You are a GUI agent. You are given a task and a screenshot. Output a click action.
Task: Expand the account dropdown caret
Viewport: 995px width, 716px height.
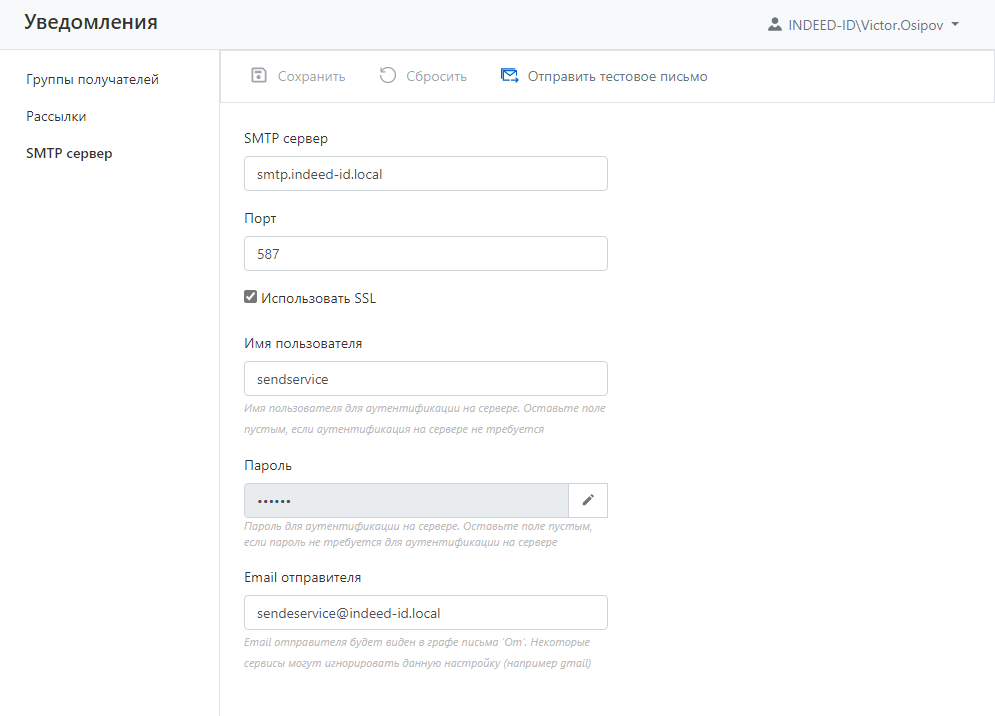955,24
